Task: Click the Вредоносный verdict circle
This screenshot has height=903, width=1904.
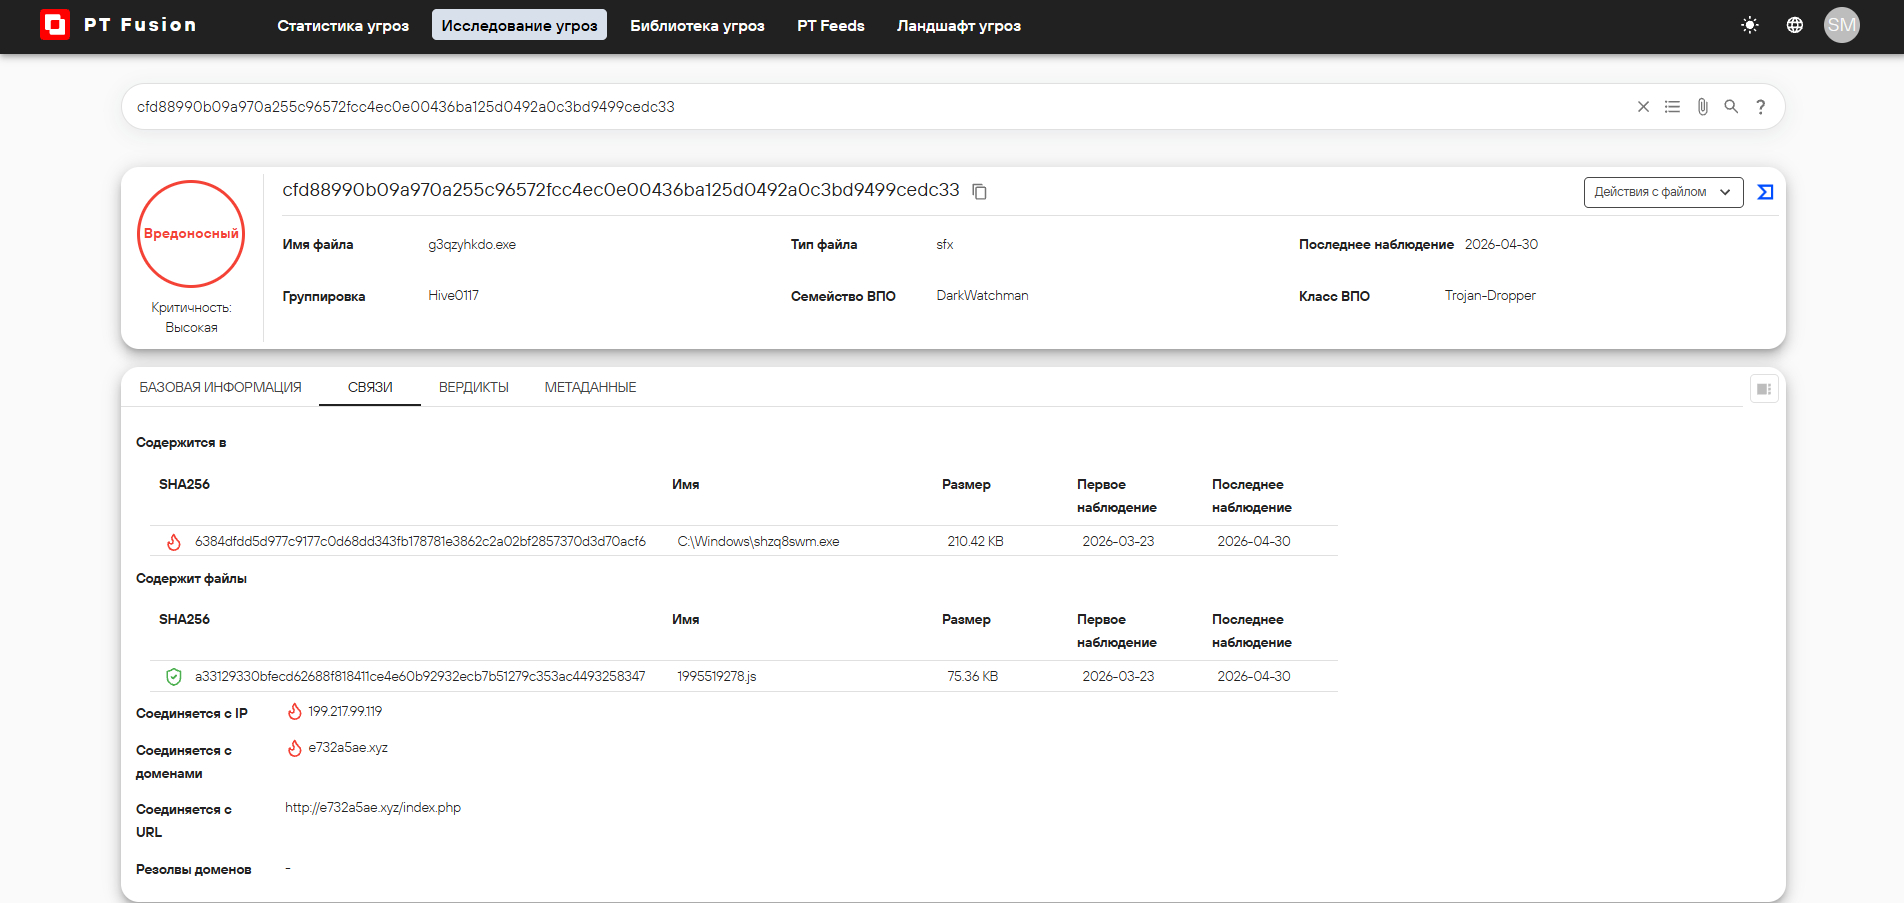Action: click(191, 233)
